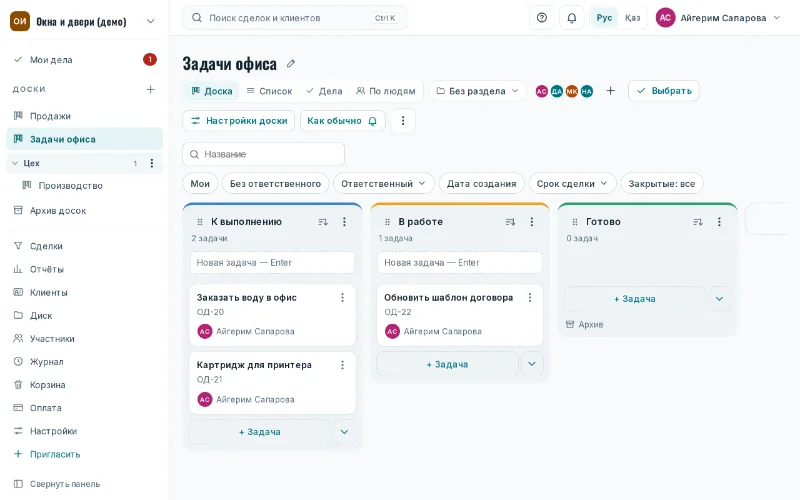Open Срок сделки filter dropdown
The image size is (800, 500).
pyautogui.click(x=572, y=184)
